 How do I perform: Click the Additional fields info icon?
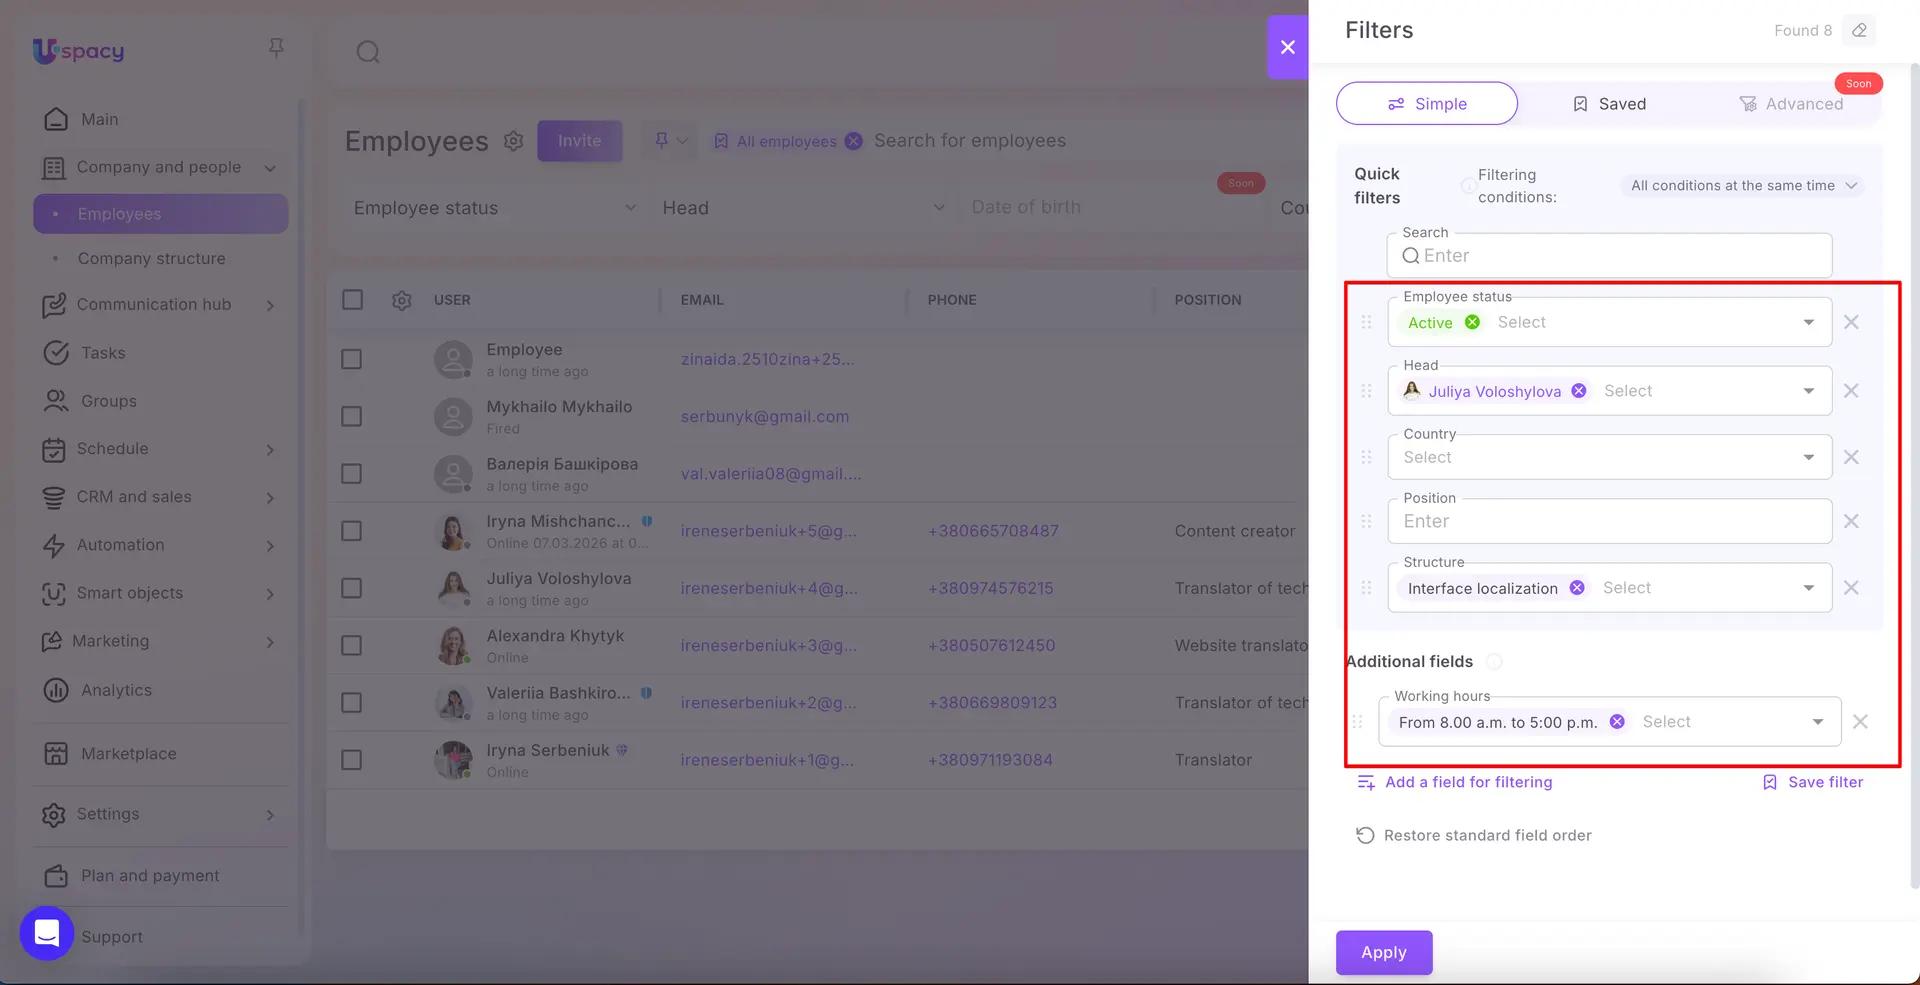click(x=1494, y=661)
